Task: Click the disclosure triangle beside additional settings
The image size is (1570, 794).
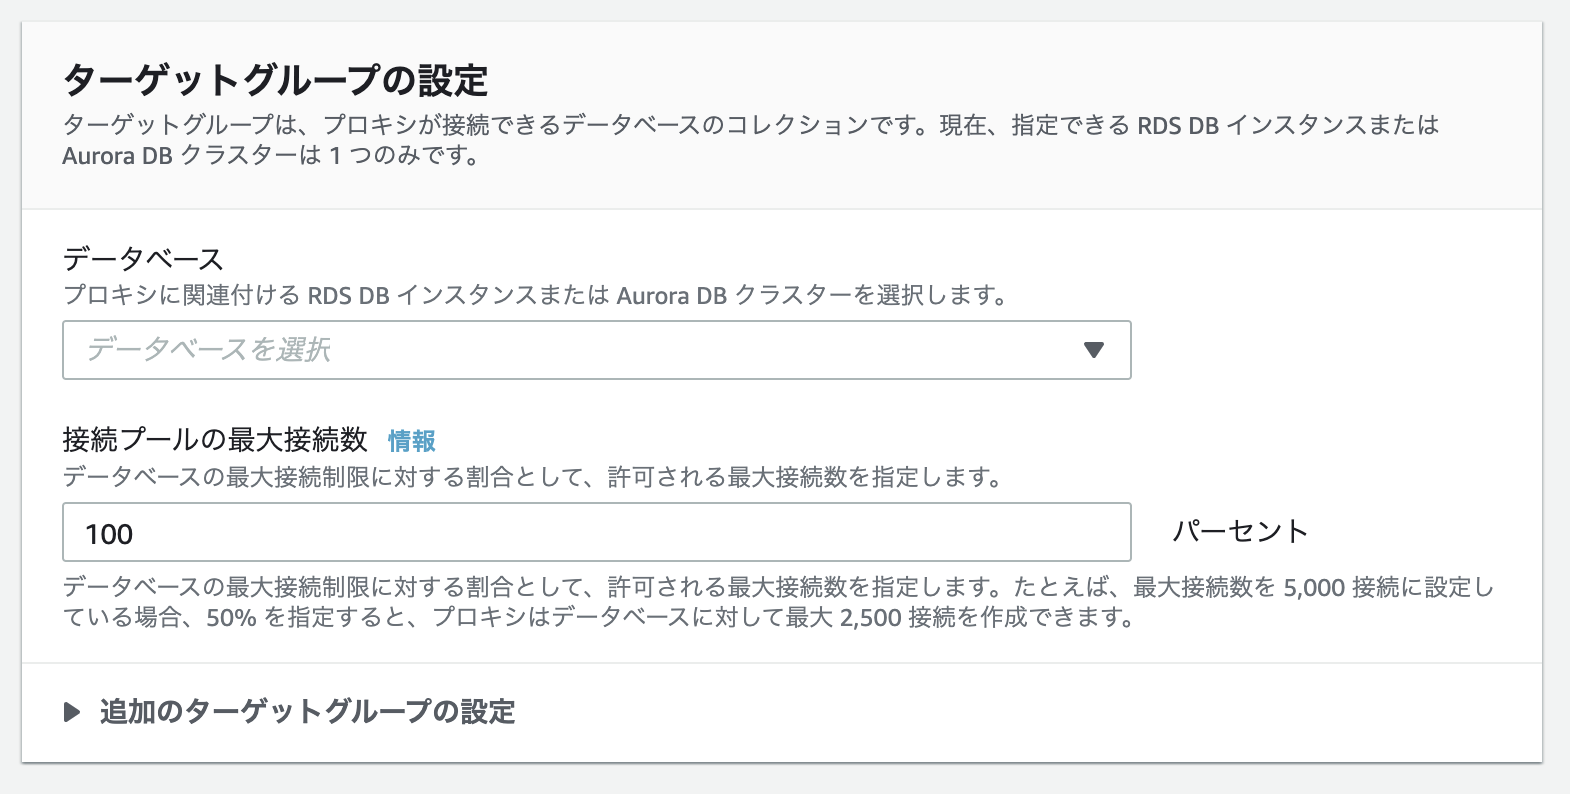Action: [x=72, y=712]
